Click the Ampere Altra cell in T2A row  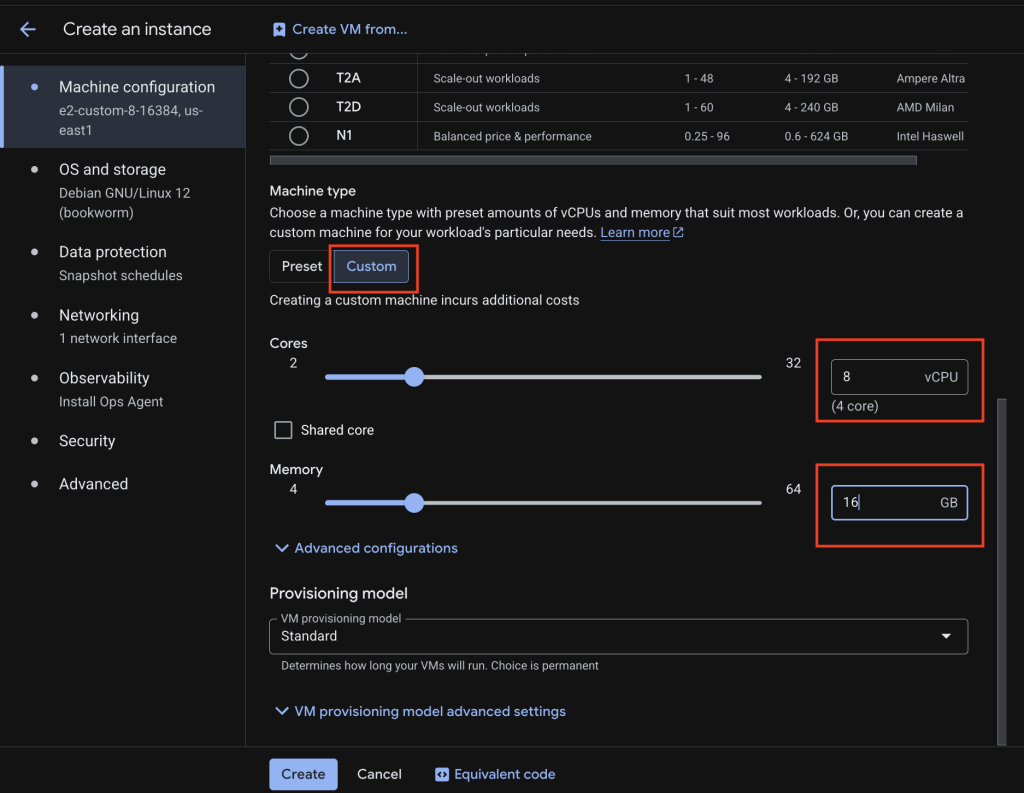pos(930,78)
